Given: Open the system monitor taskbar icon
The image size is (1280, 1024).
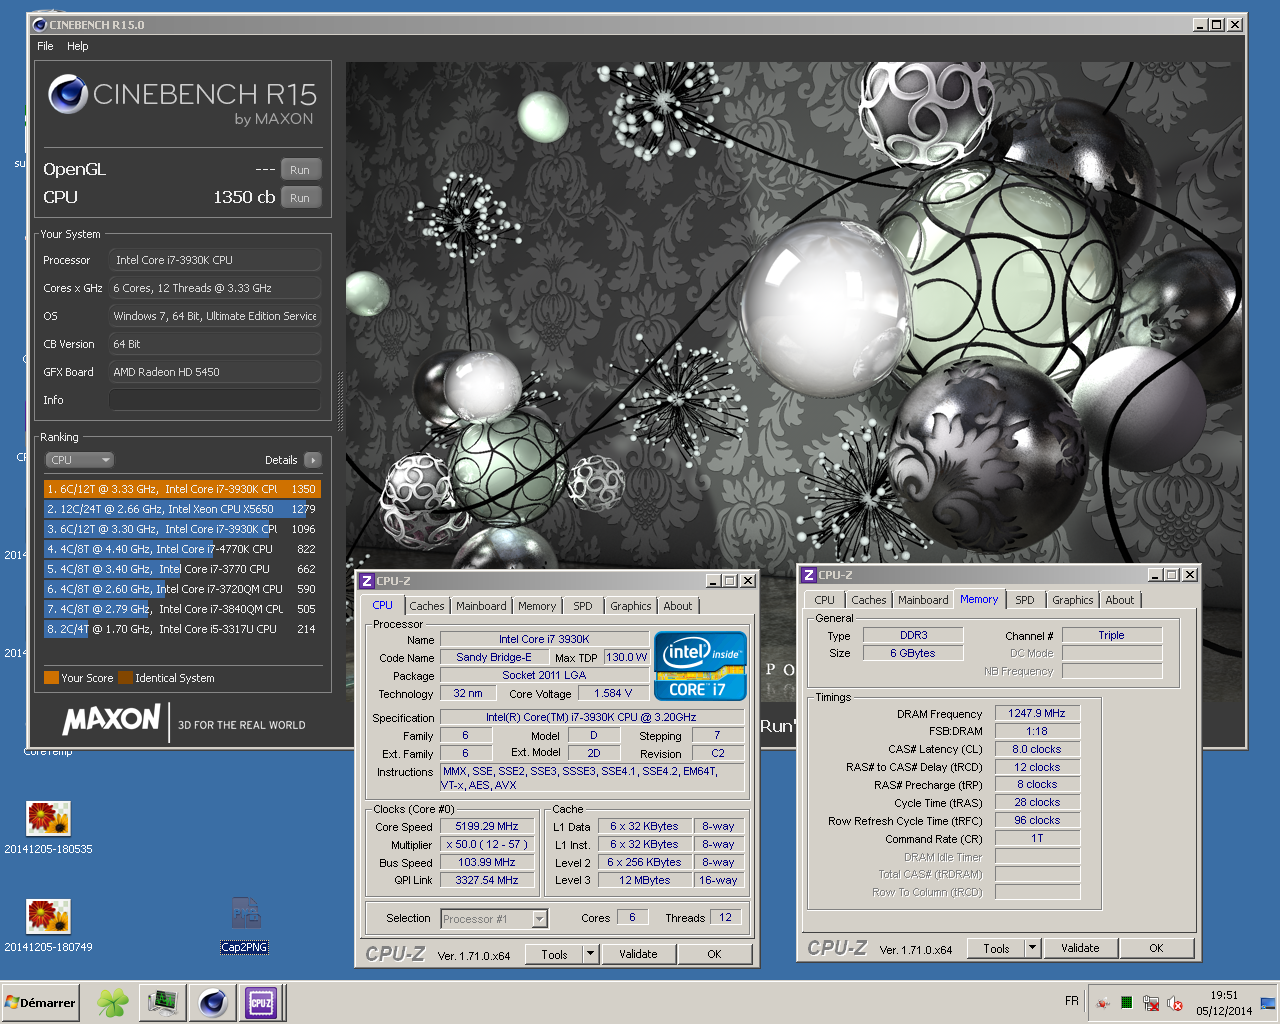Looking at the screenshot, I should coord(162,1003).
